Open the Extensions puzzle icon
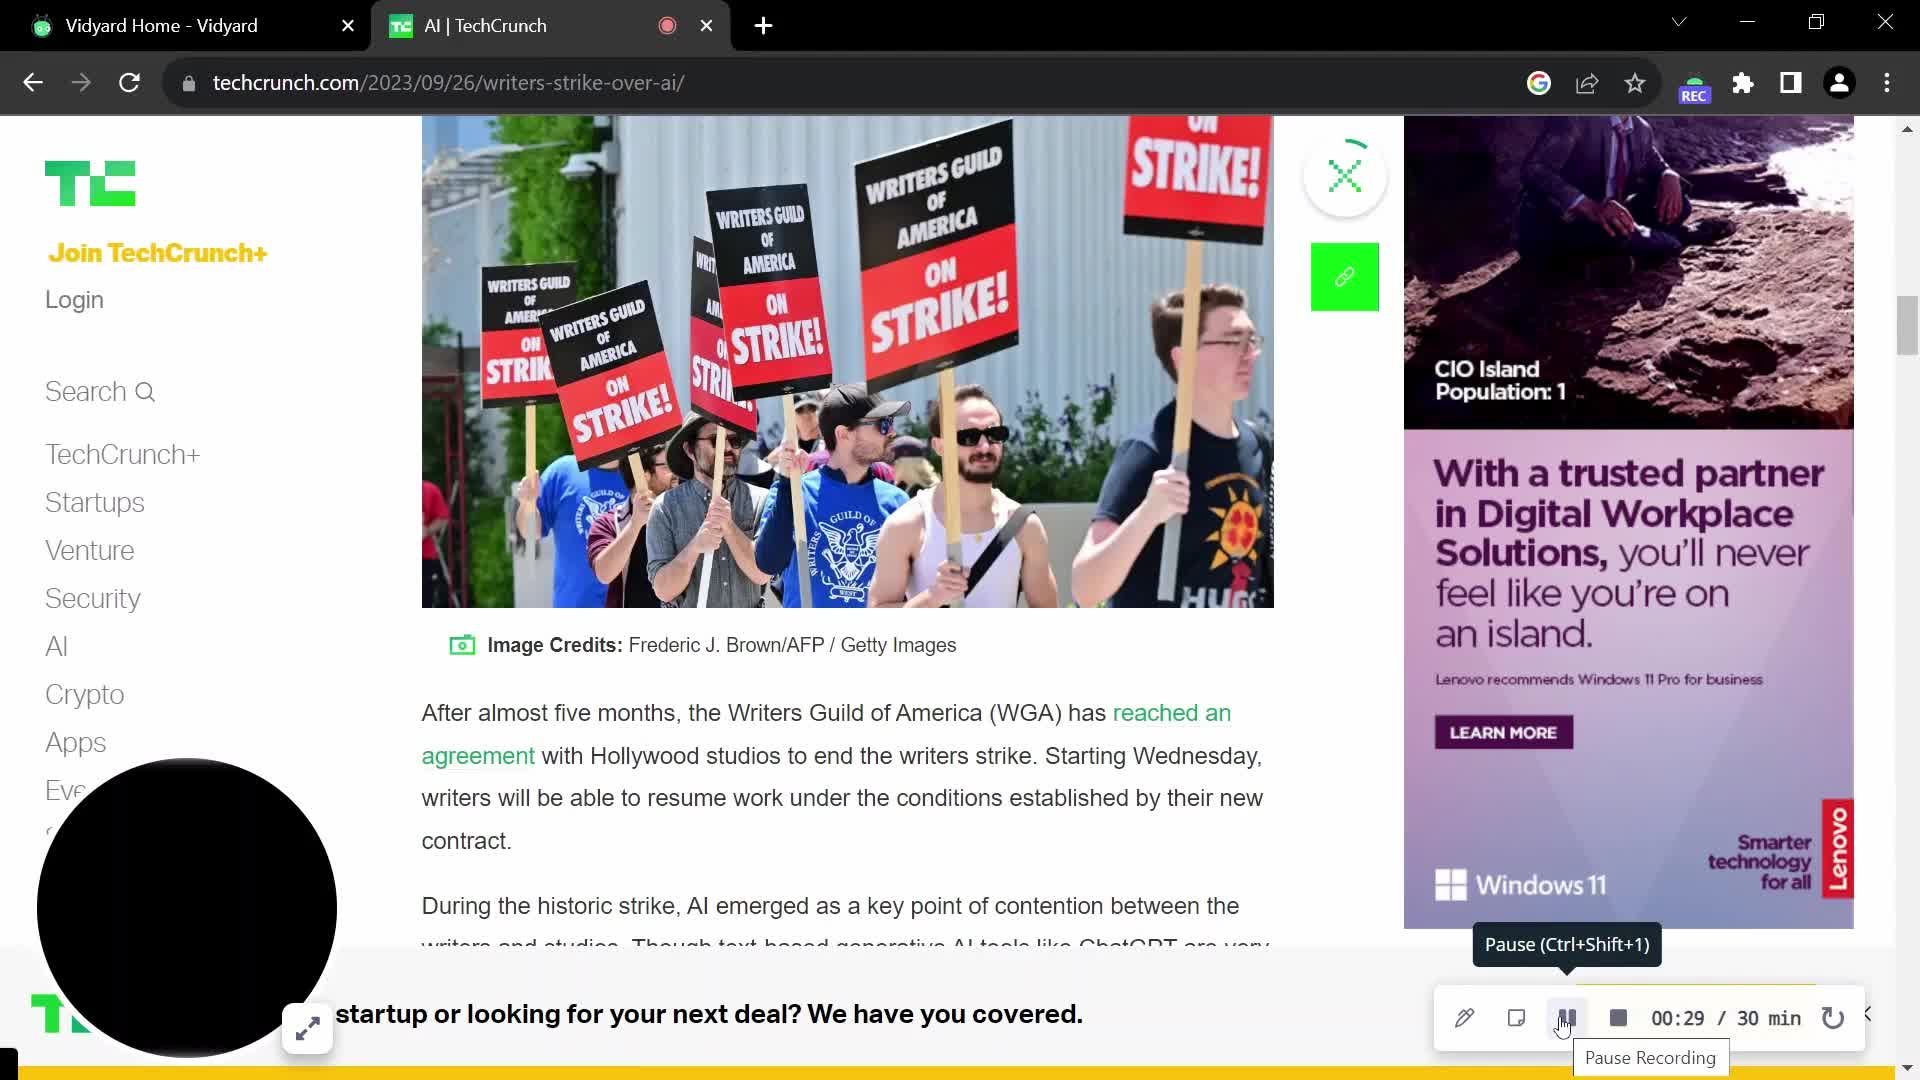The width and height of the screenshot is (1920, 1080). click(1743, 83)
